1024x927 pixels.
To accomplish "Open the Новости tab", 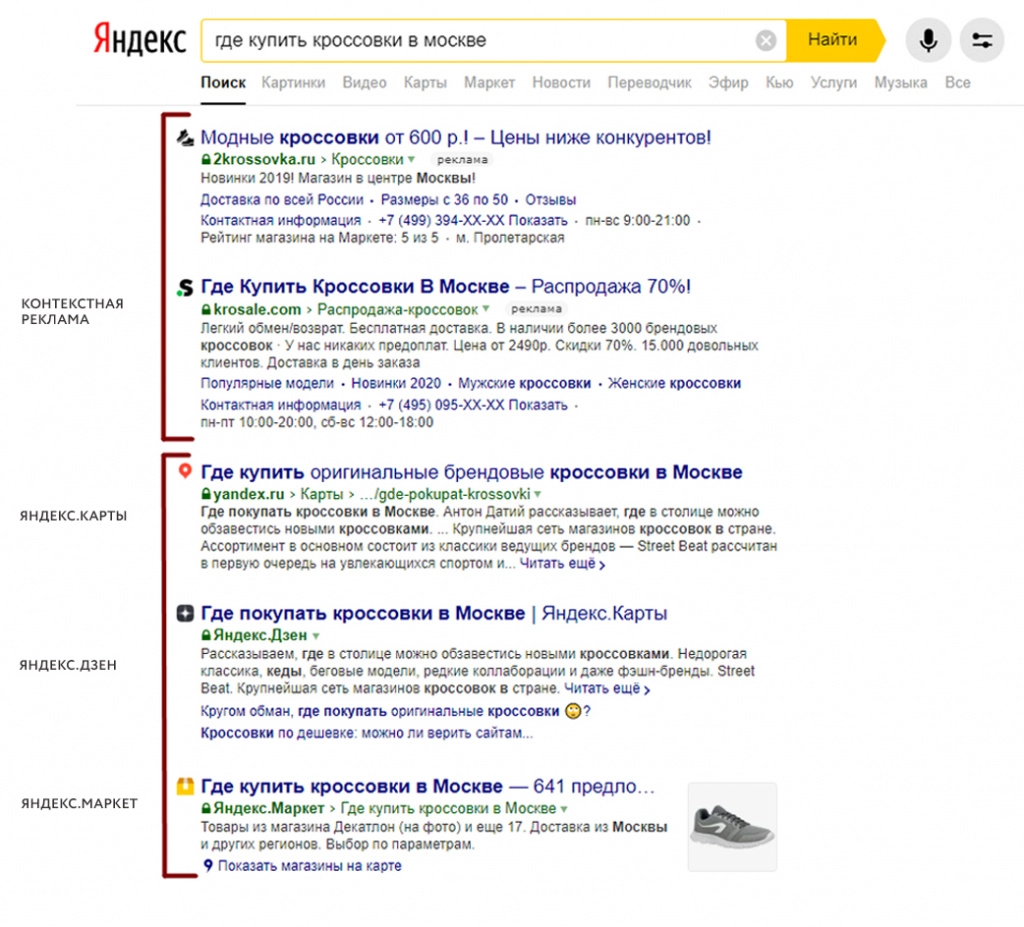I will (561, 83).
